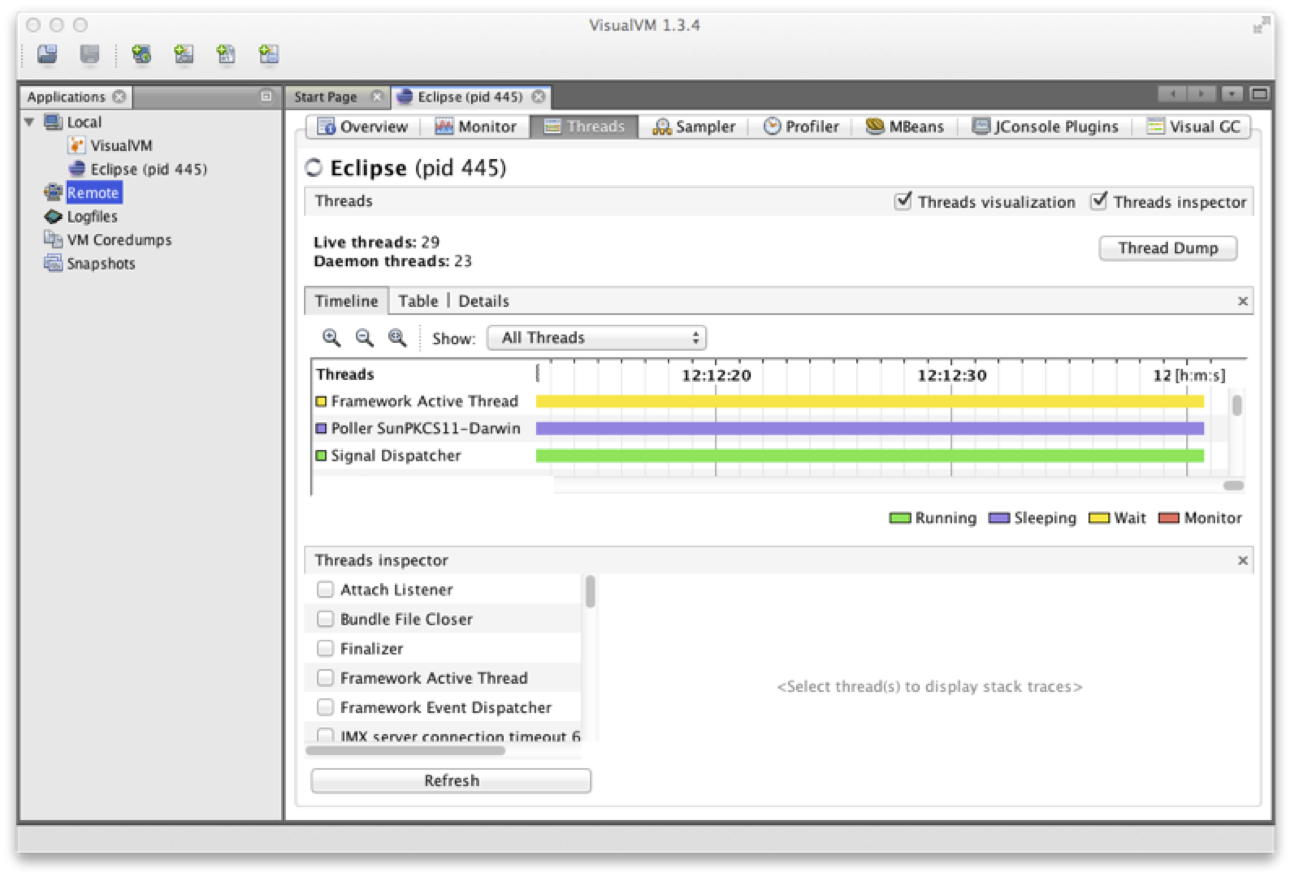Viewport: 1291px width, 877px height.
Task: Click the grayed Save Snapshot toolbar icon
Action: [x=90, y=54]
